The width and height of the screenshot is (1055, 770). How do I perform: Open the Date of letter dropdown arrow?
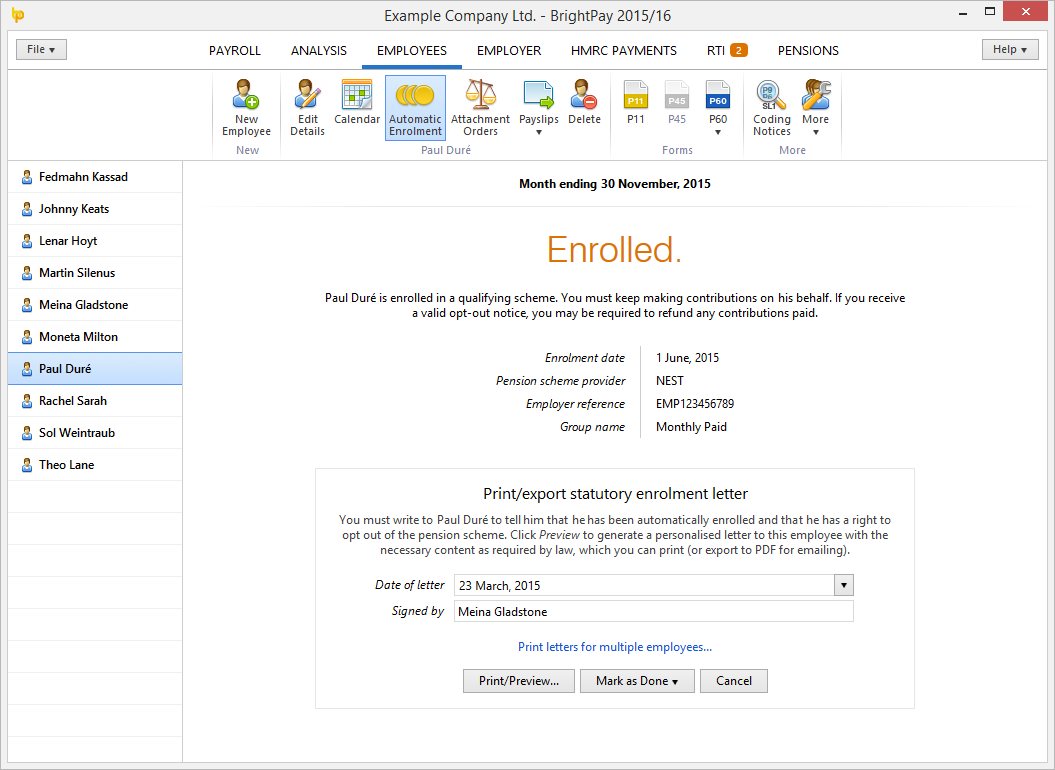844,586
